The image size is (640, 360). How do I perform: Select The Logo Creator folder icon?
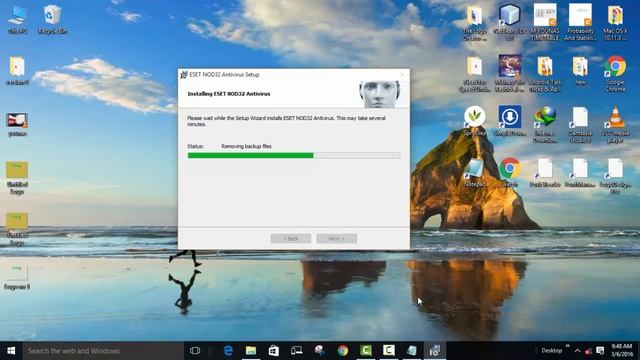click(475, 22)
